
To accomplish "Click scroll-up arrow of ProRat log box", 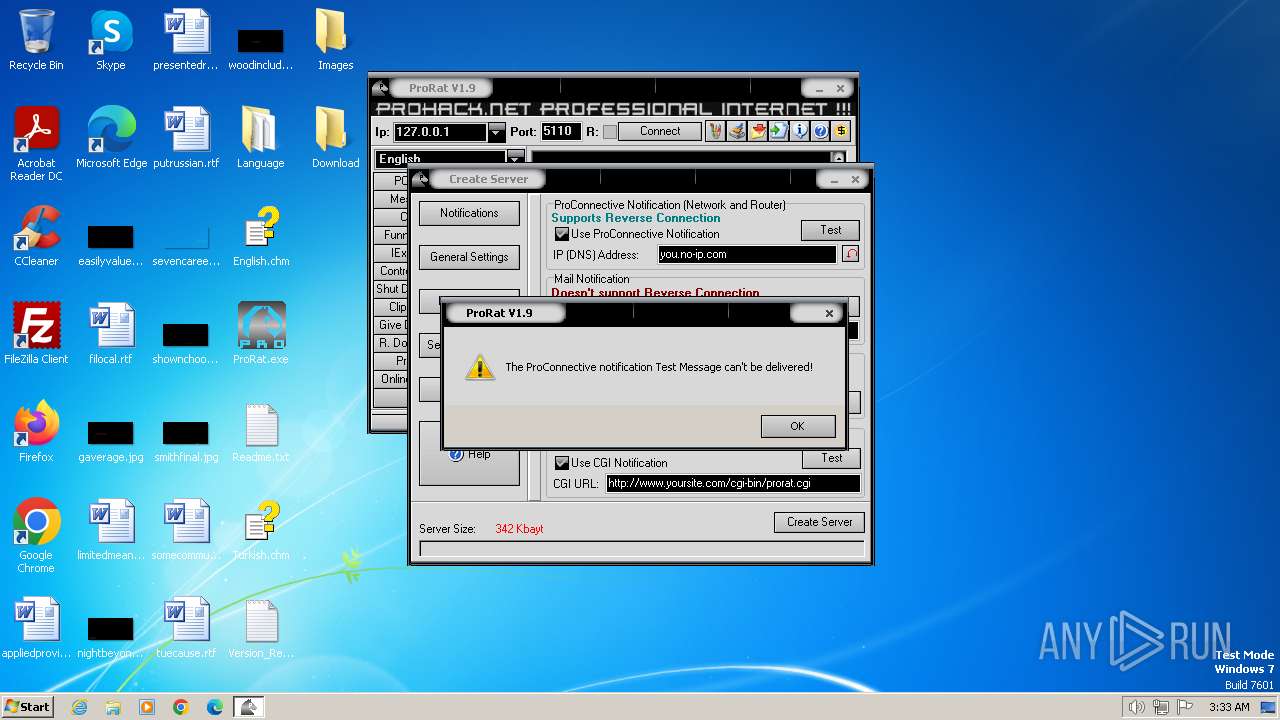I will (x=838, y=158).
